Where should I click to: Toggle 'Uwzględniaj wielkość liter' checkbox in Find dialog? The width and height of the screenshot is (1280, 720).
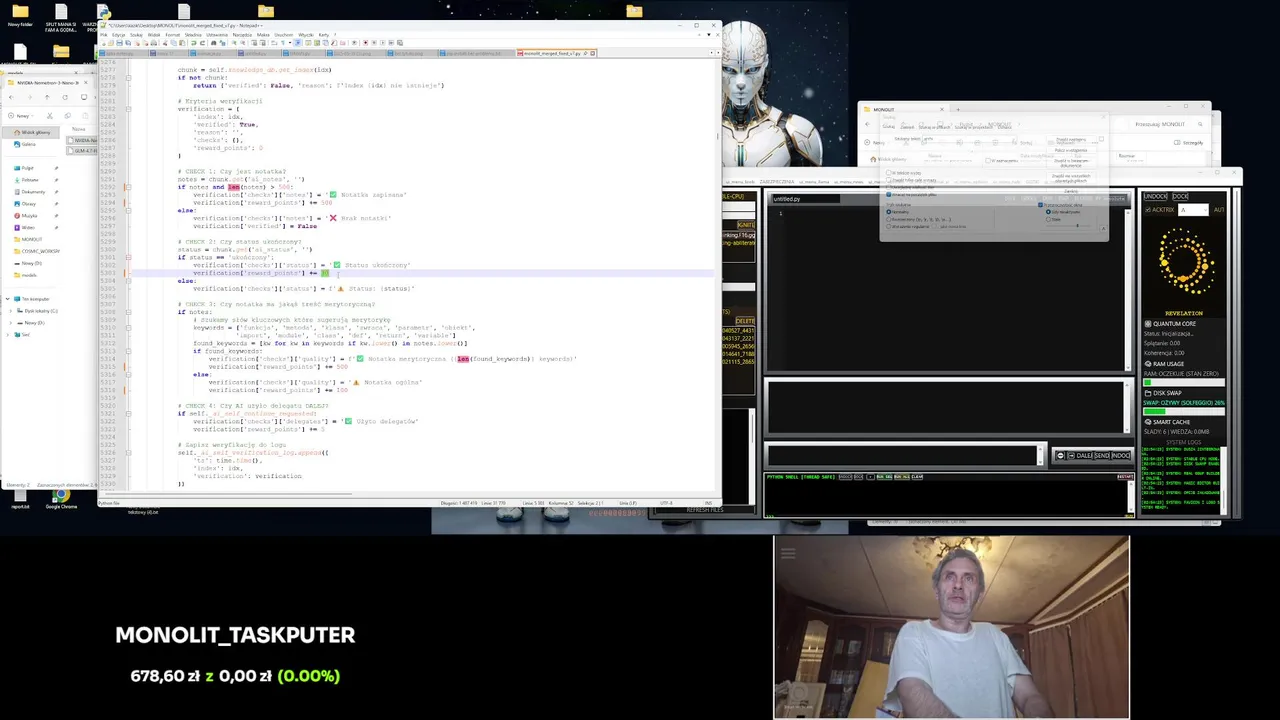click(x=889, y=187)
